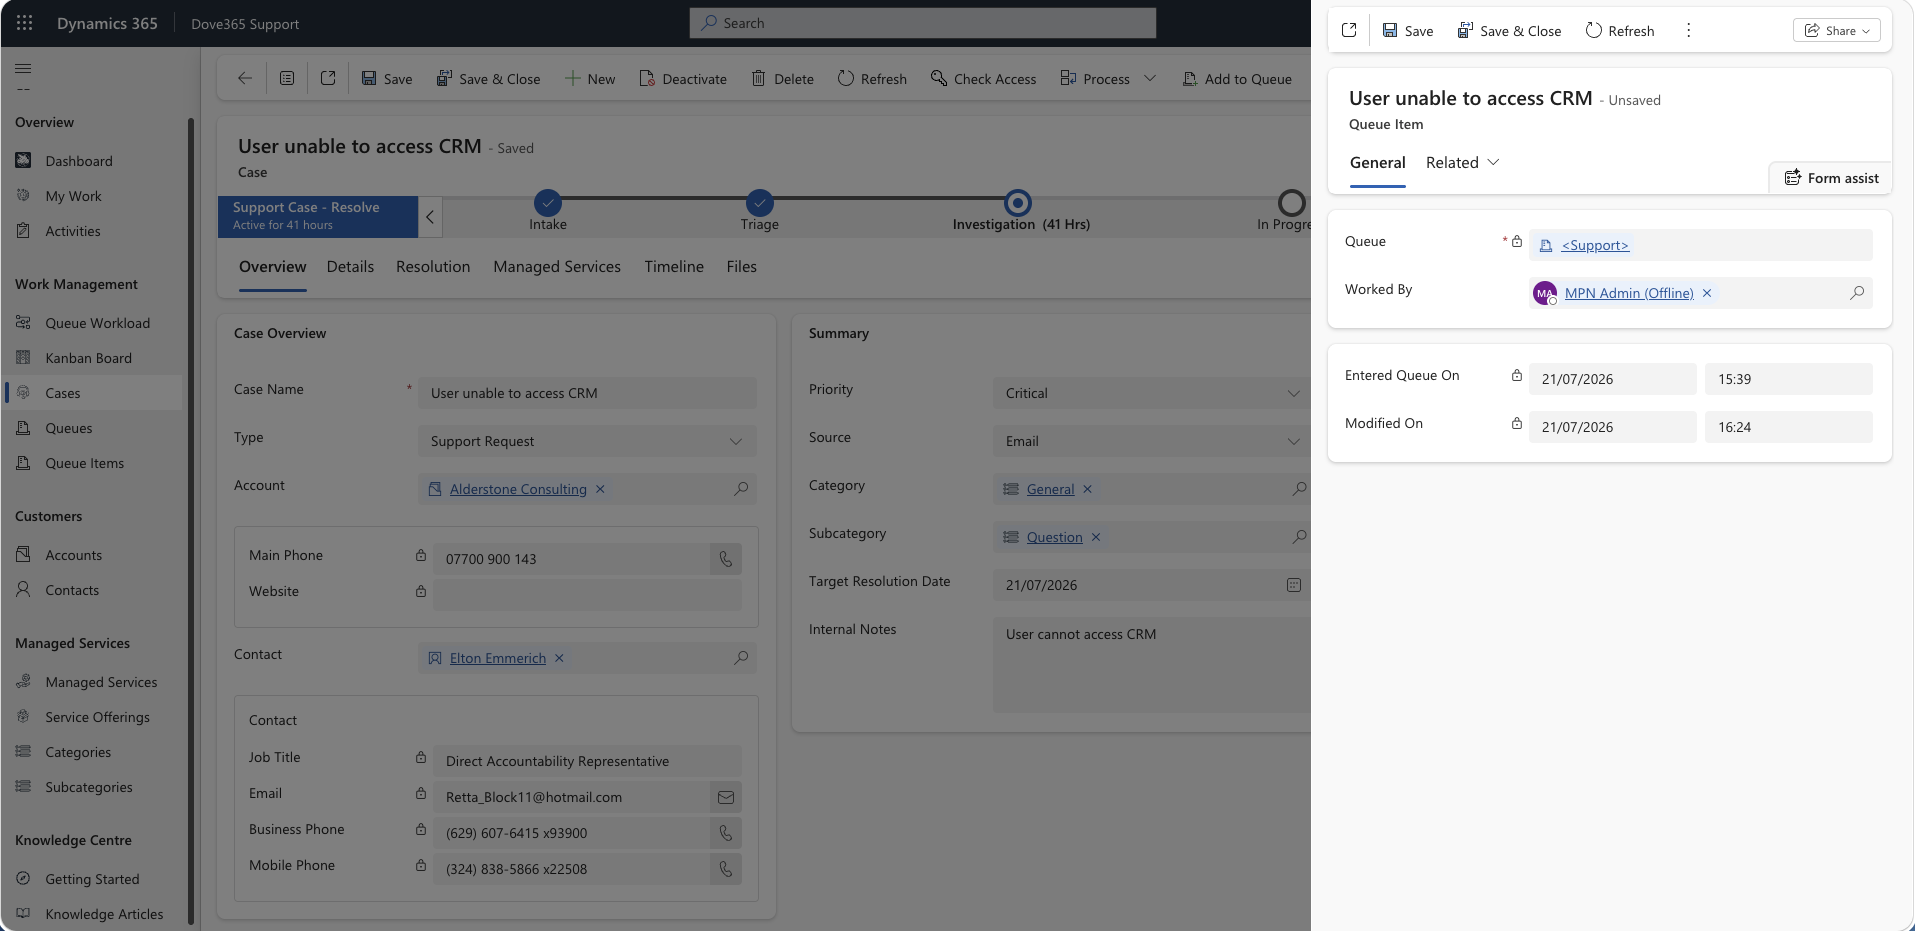Remove Elton Emmerich from Contact field
This screenshot has height=931, width=1915.
(559, 658)
